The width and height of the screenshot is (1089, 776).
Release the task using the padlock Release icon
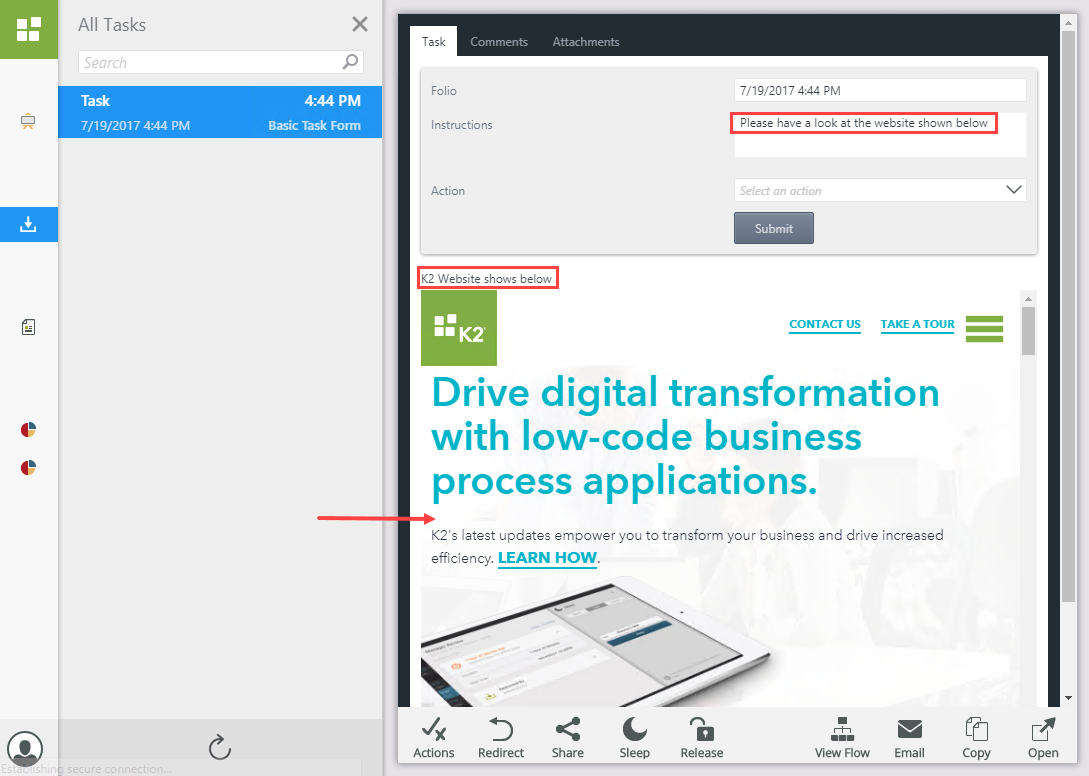[x=701, y=737]
